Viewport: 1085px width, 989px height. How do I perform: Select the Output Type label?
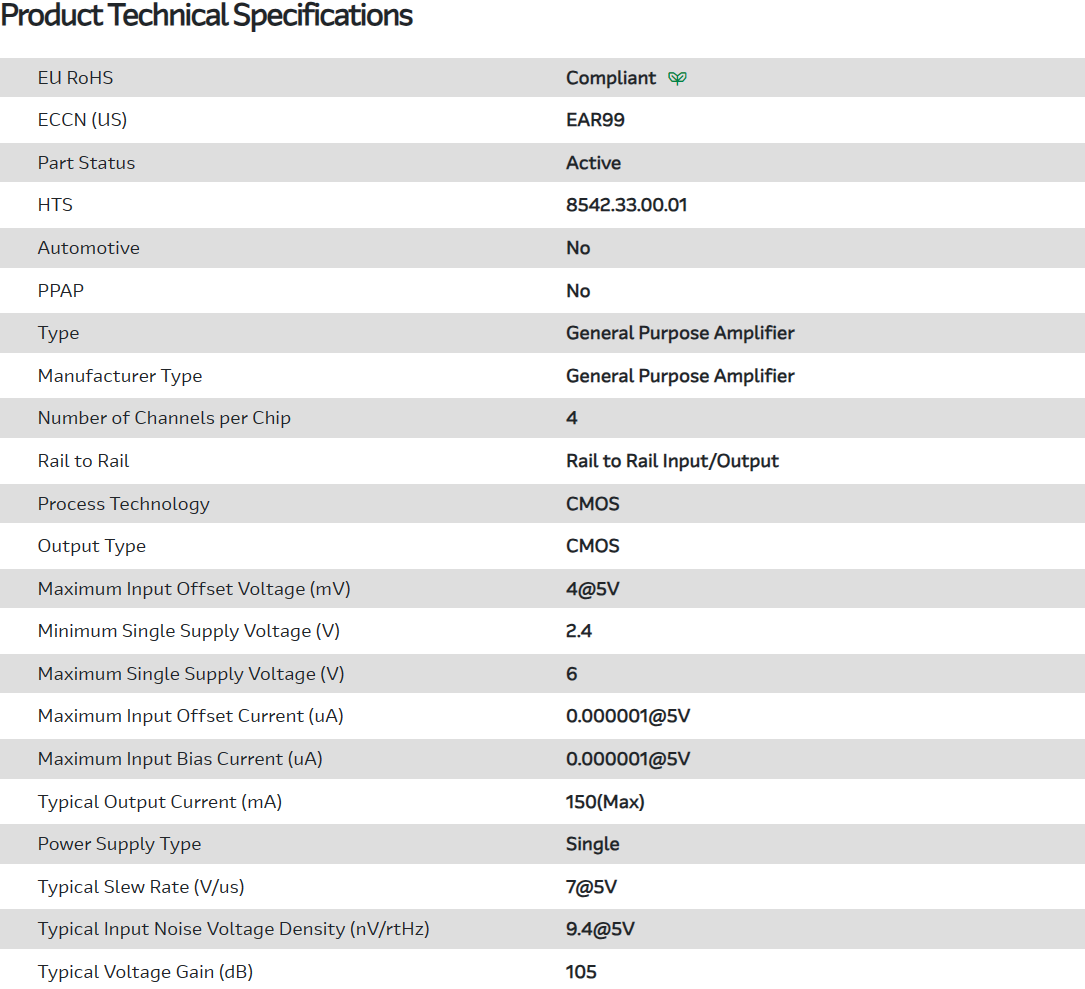pos(92,546)
